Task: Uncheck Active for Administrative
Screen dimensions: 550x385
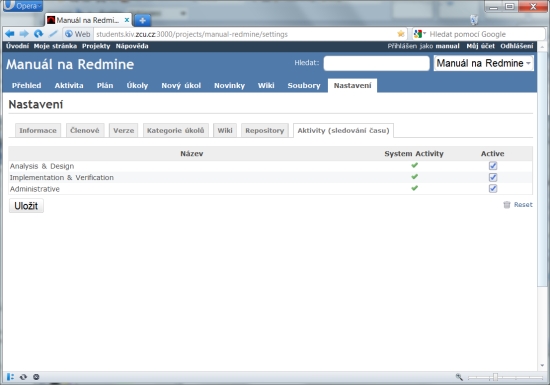Action: tap(493, 188)
